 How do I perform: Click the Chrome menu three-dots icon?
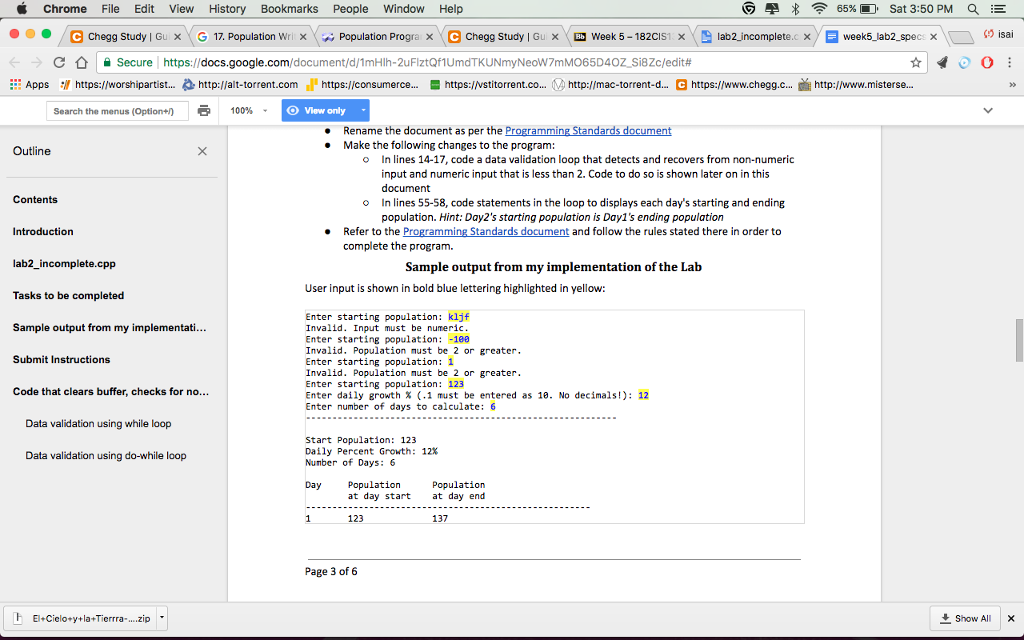[1008, 62]
